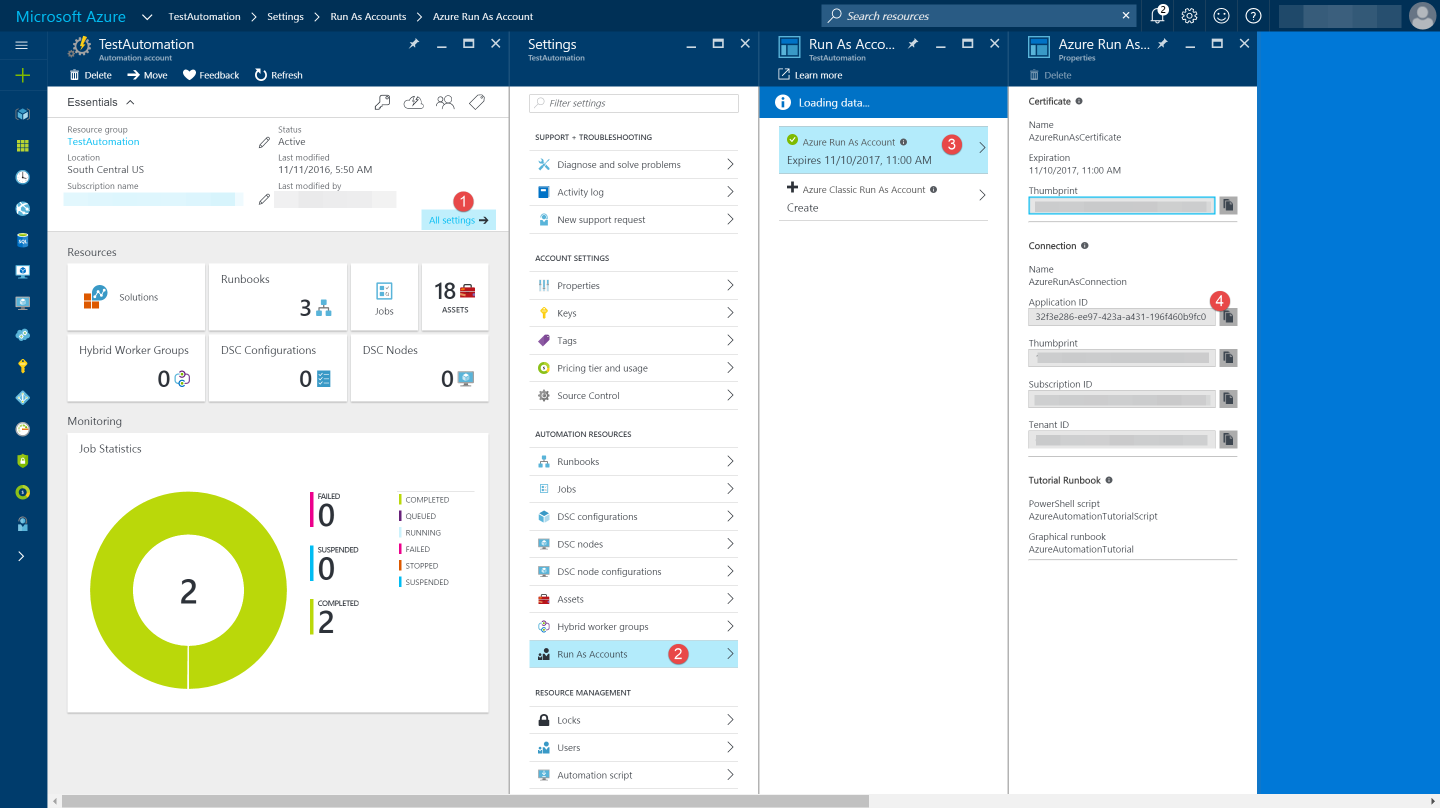Image resolution: width=1440 pixels, height=808 pixels.
Task: Copy the connection Thumbprint value
Action: [1228, 357]
